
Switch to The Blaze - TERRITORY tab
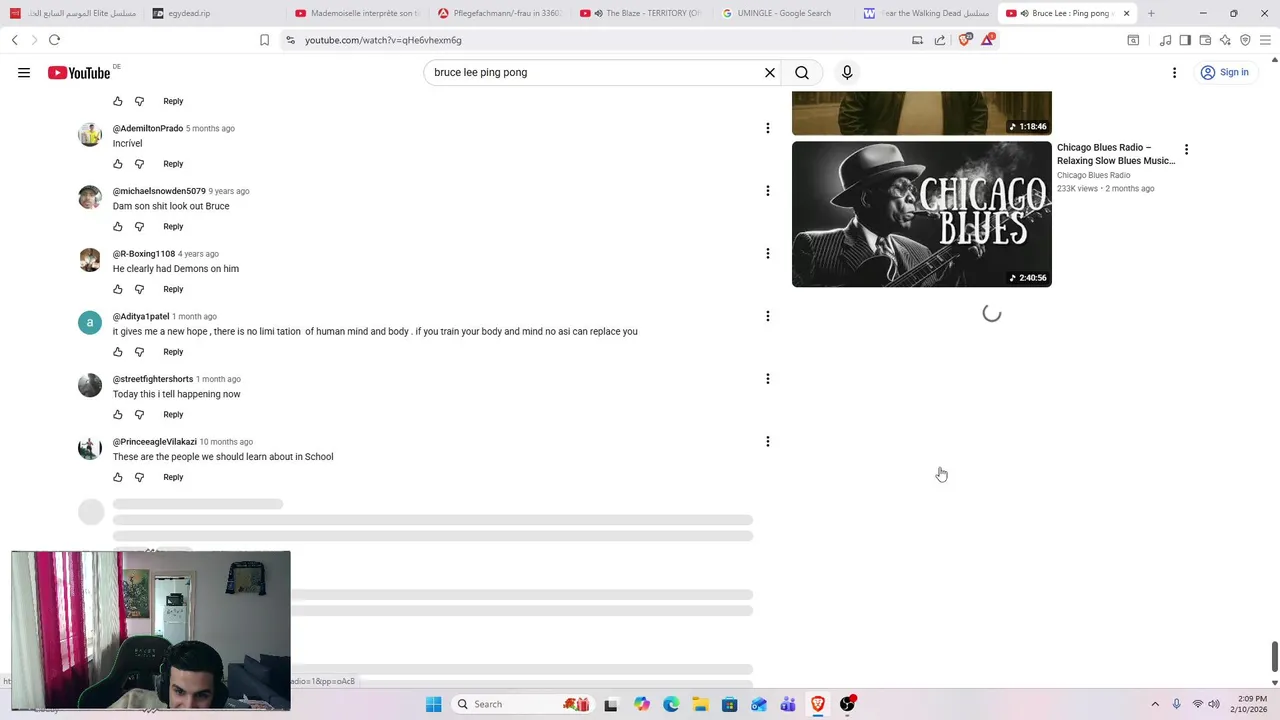pos(640,13)
